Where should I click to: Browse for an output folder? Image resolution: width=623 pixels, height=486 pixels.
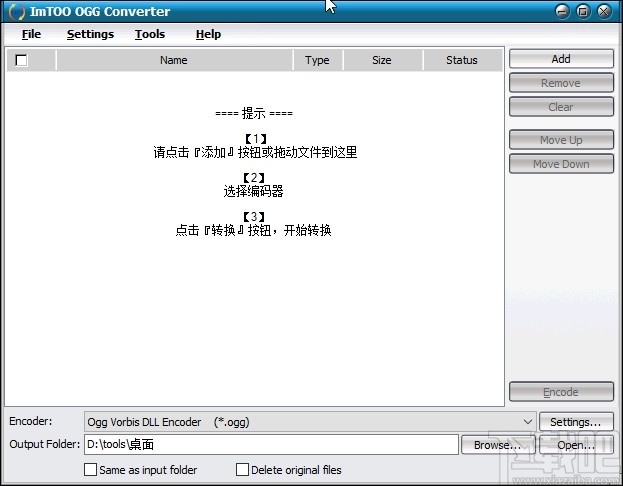coord(498,445)
